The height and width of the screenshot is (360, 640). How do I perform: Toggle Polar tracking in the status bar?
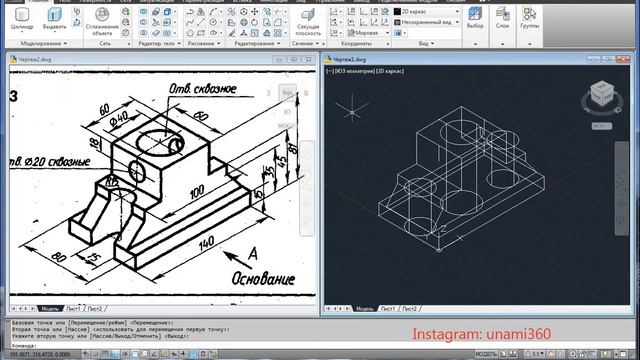coord(125,354)
